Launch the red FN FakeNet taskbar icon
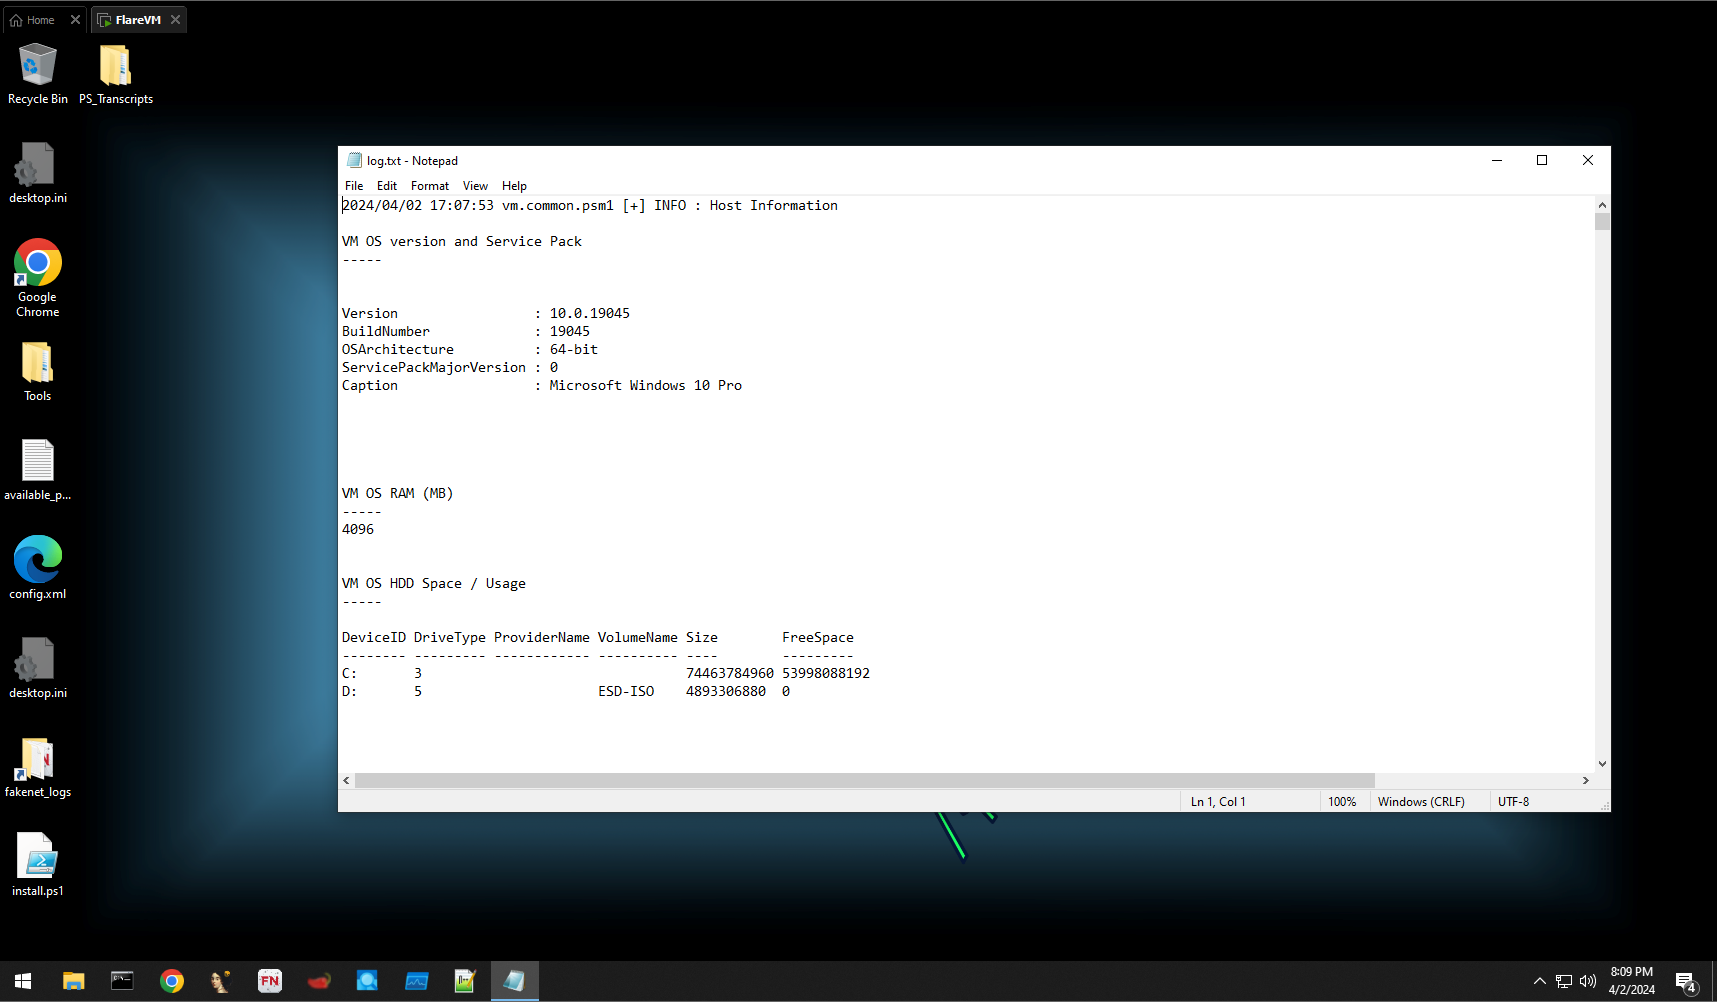The image size is (1717, 1002). (x=270, y=981)
